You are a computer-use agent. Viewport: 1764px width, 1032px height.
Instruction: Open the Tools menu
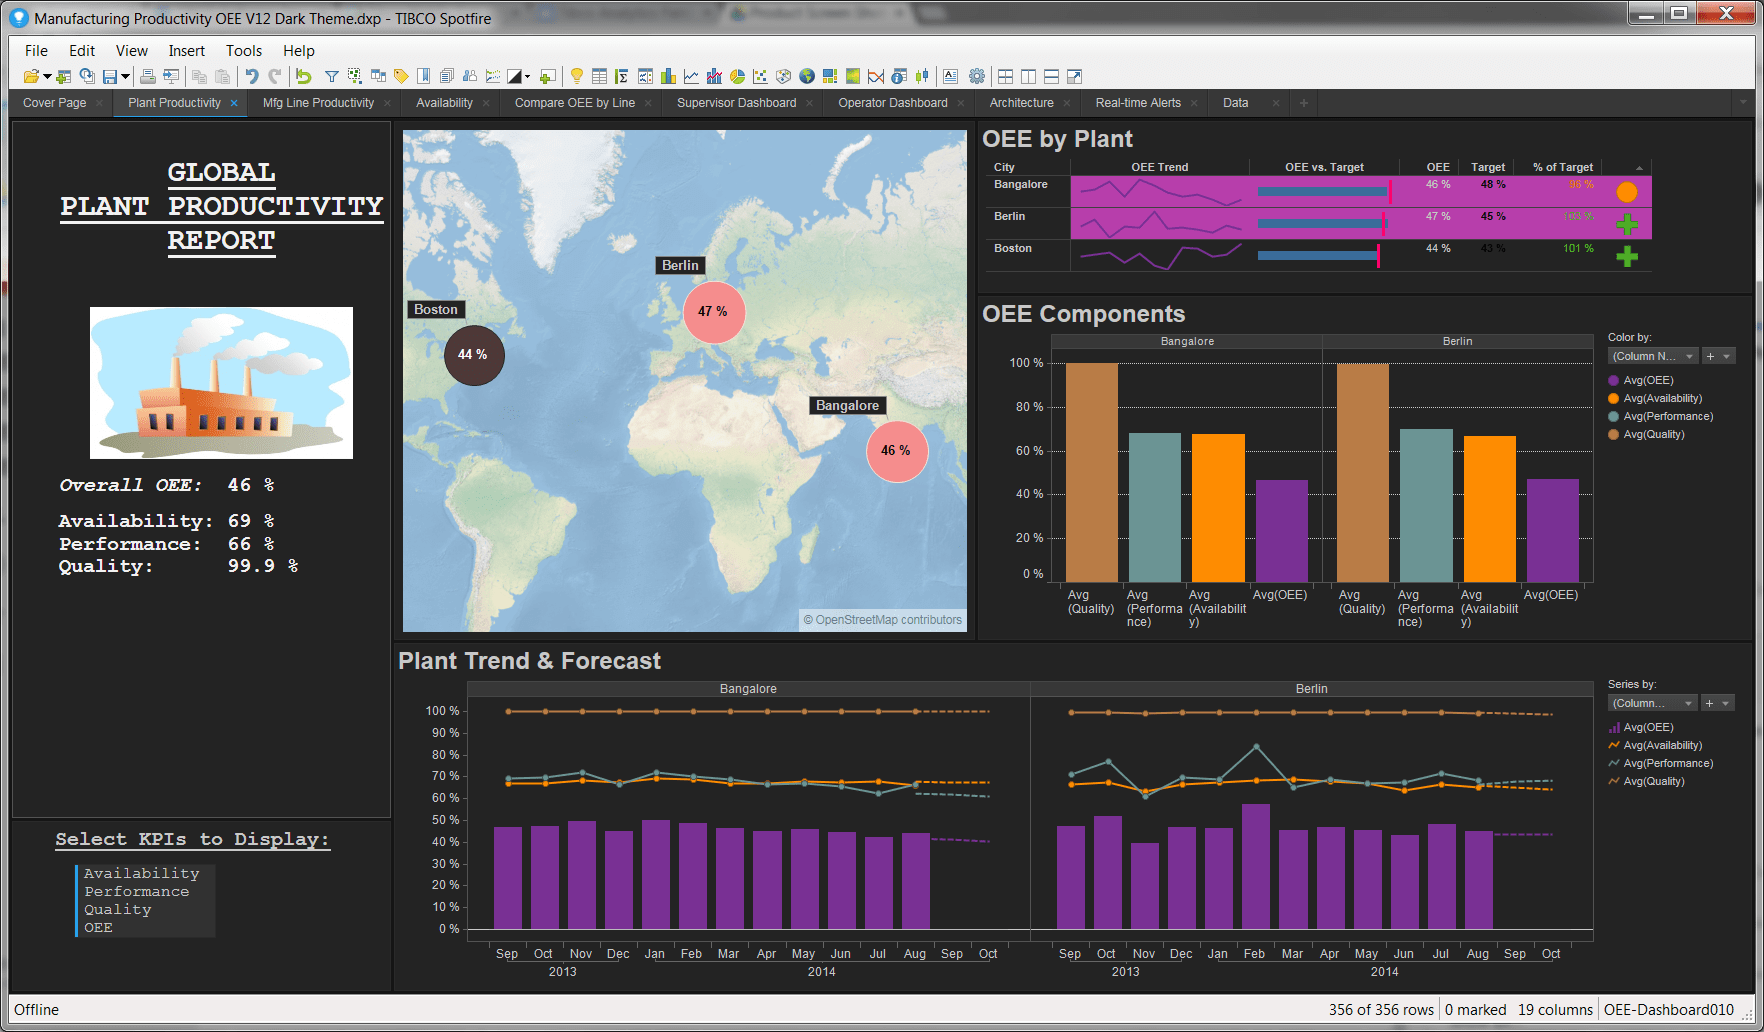(243, 50)
